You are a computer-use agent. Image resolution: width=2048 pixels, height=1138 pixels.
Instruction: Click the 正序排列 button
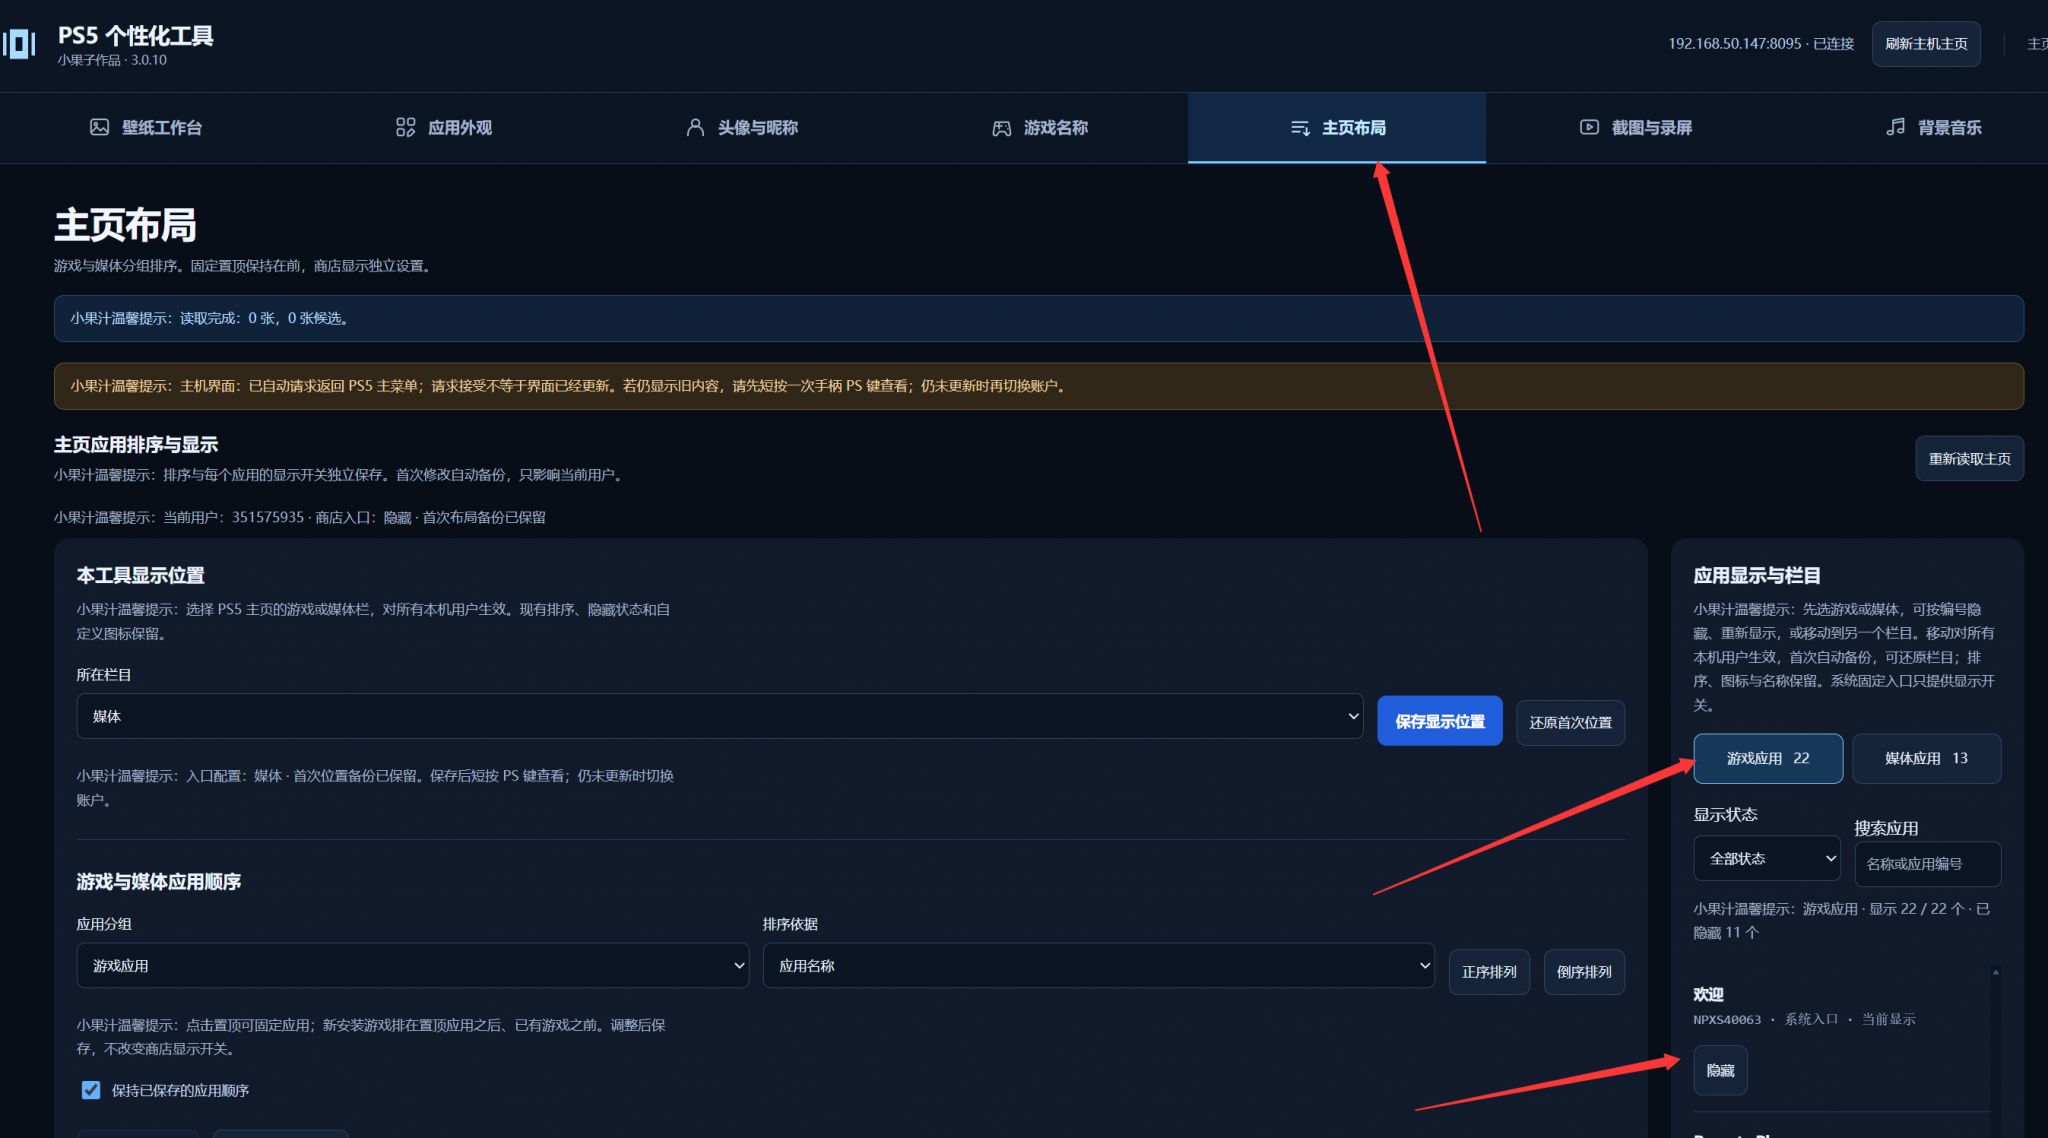pyautogui.click(x=1489, y=972)
